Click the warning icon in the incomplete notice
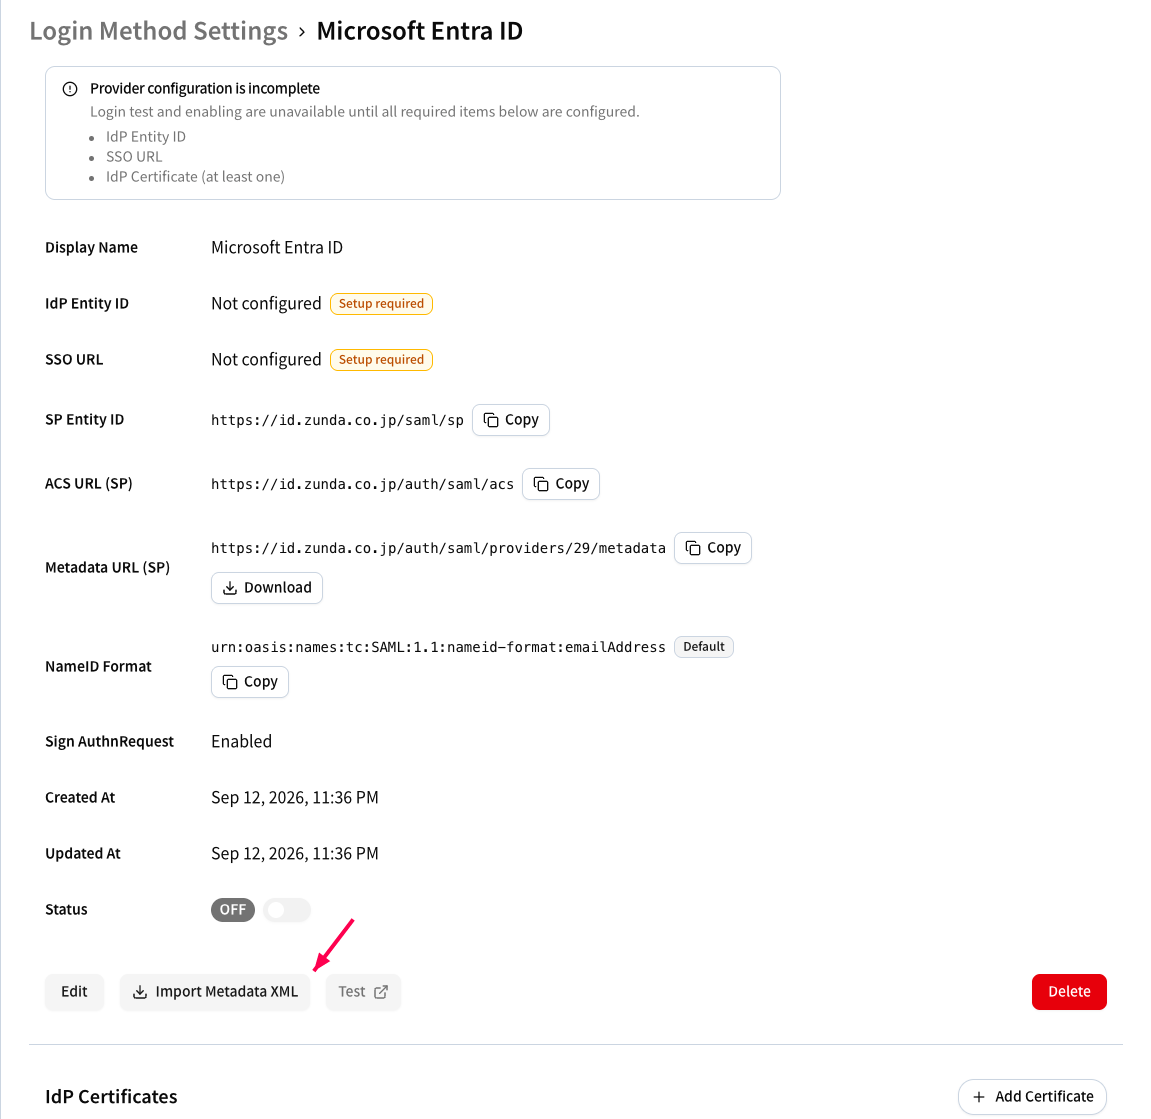 tap(70, 89)
